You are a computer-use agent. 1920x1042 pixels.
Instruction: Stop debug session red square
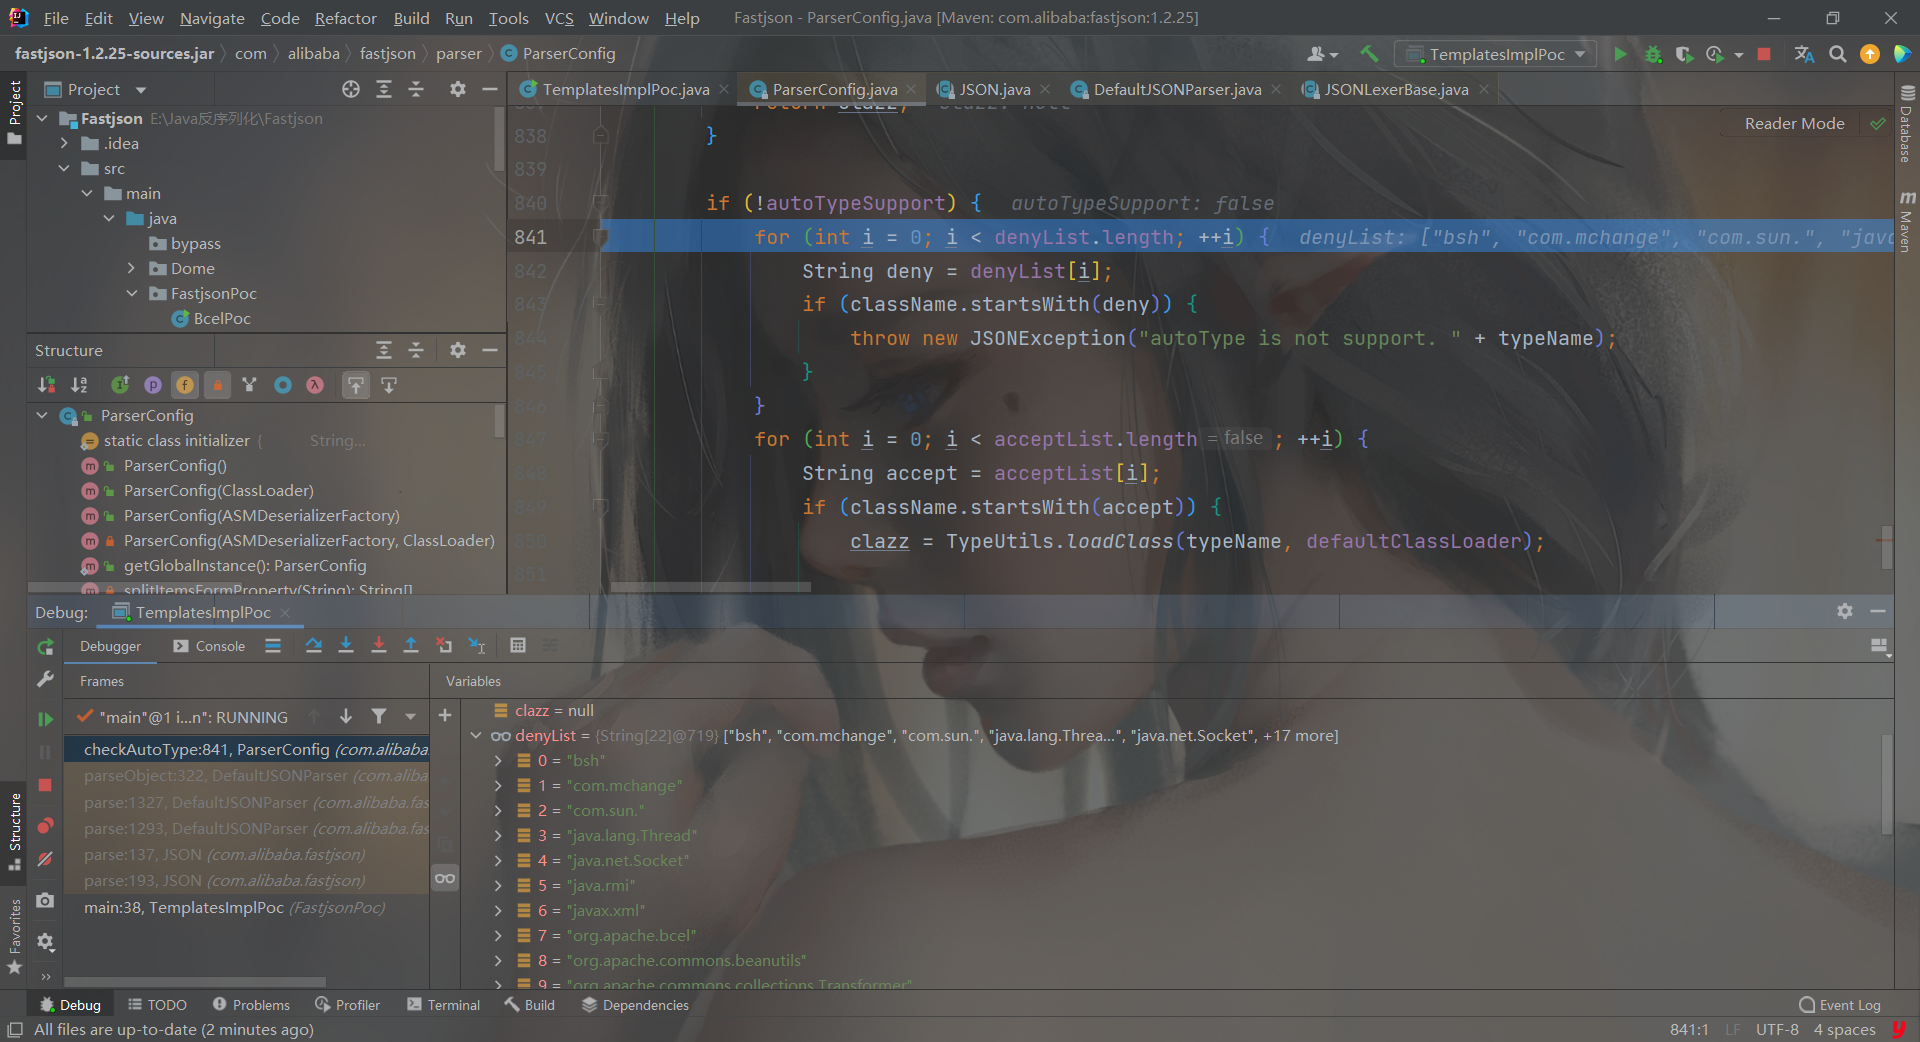tap(45, 785)
